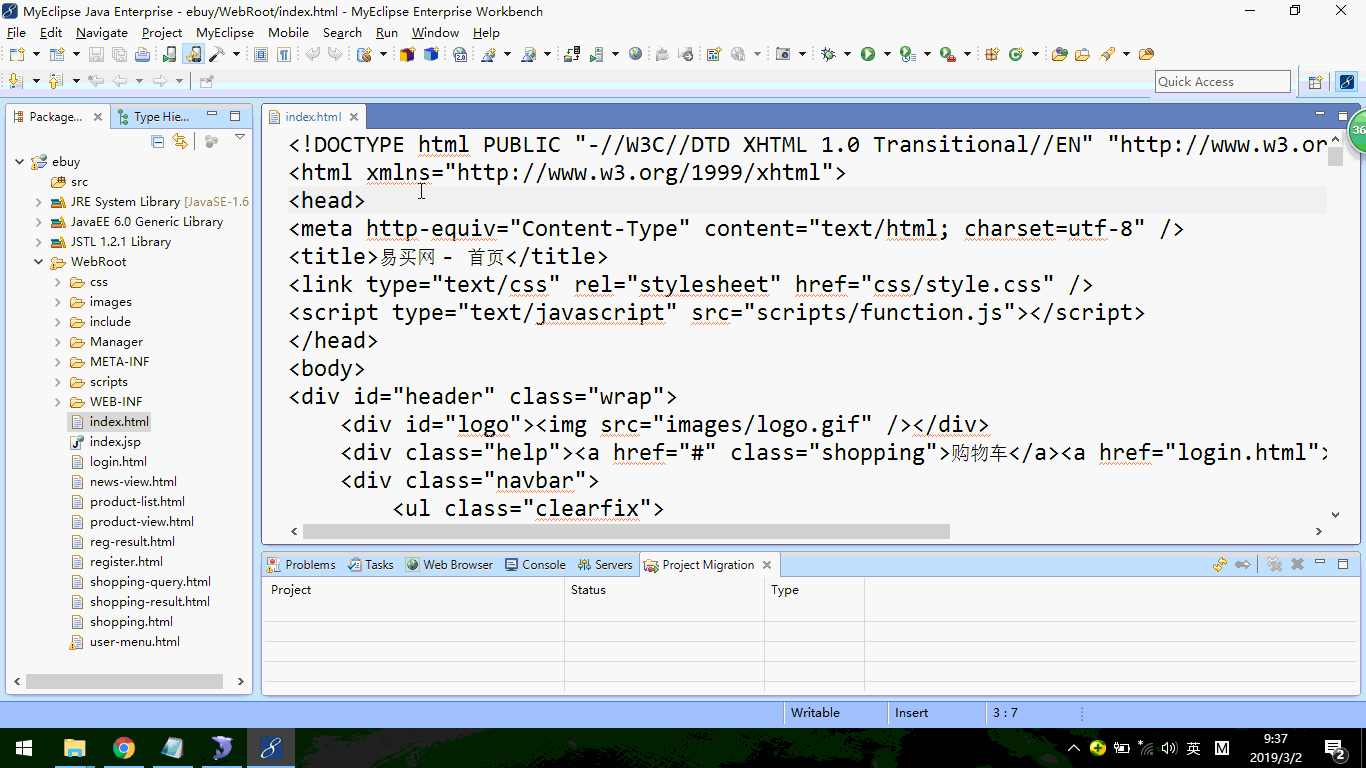Viewport: 1366px width, 768px height.
Task: Open the New file dropdown arrow
Action: coord(37,54)
